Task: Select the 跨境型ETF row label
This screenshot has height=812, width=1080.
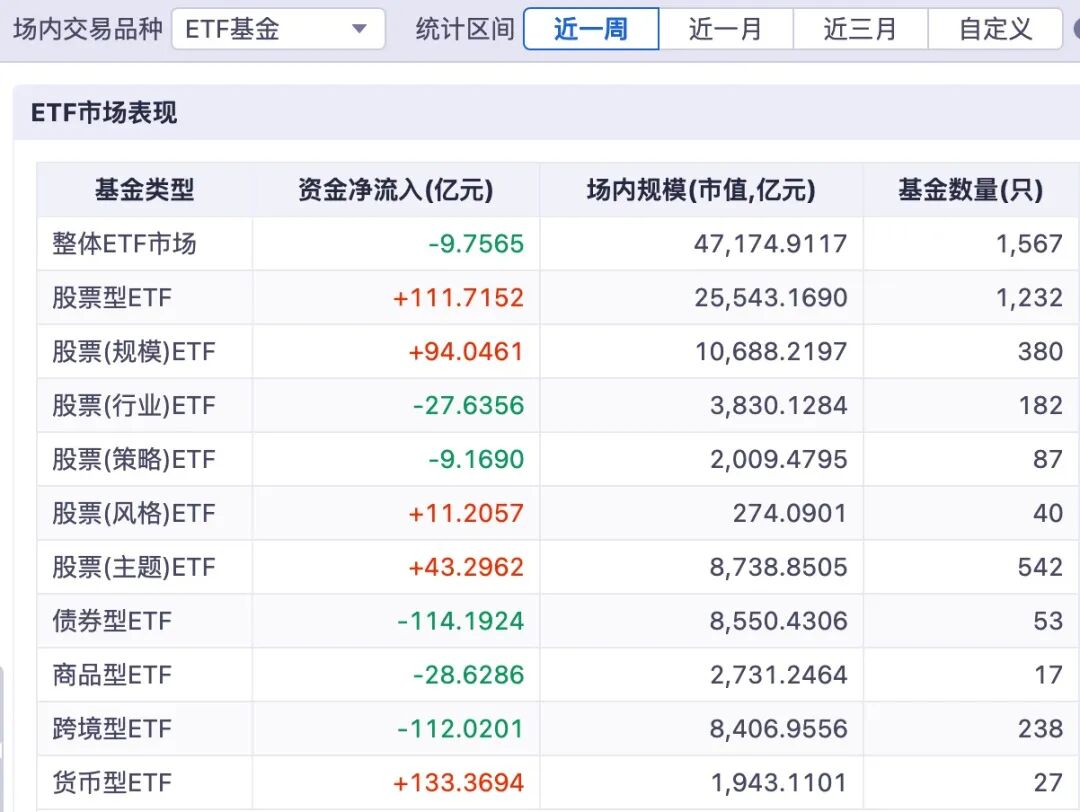Action: (x=112, y=729)
